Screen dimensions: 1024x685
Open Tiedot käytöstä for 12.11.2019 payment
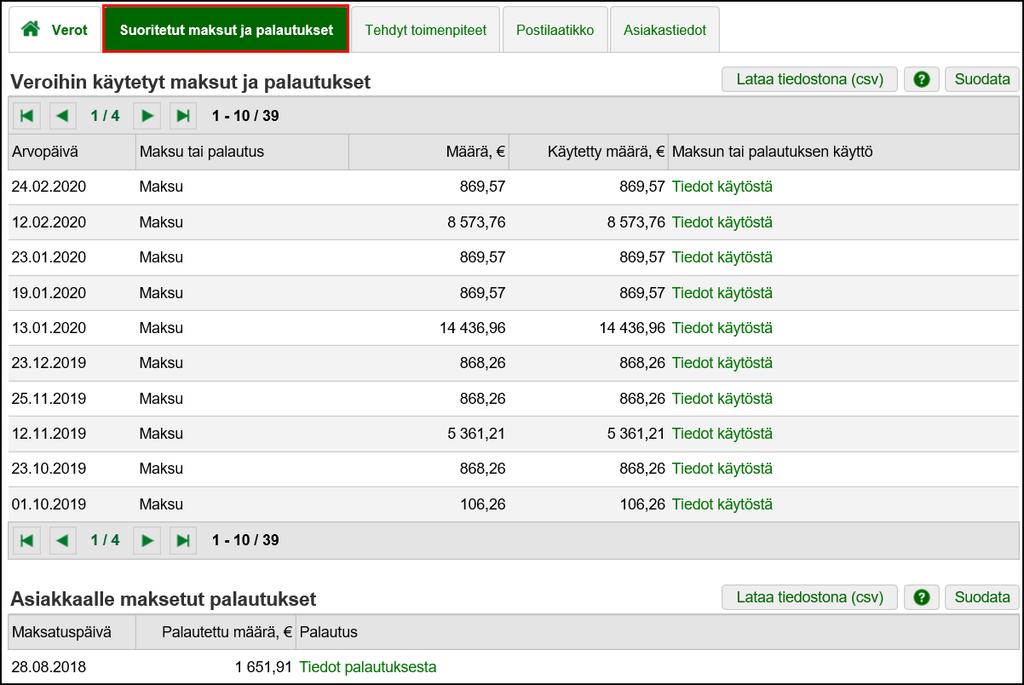point(722,434)
